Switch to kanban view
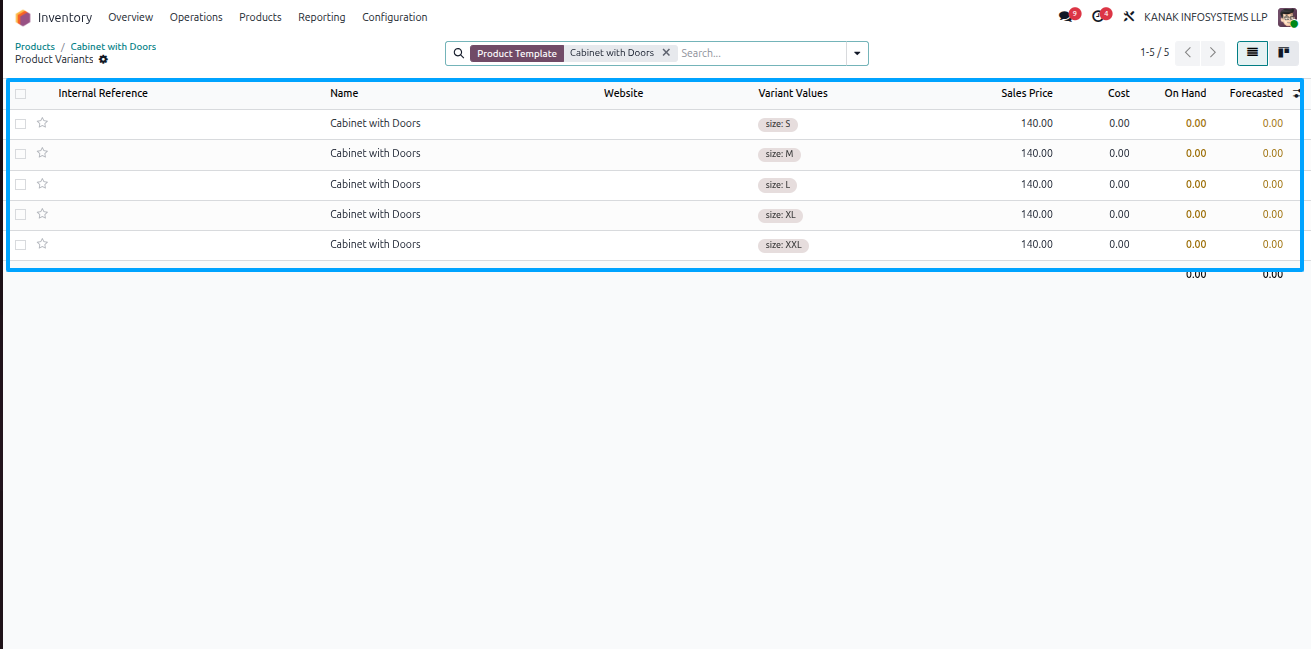1311x649 pixels. click(x=1283, y=53)
